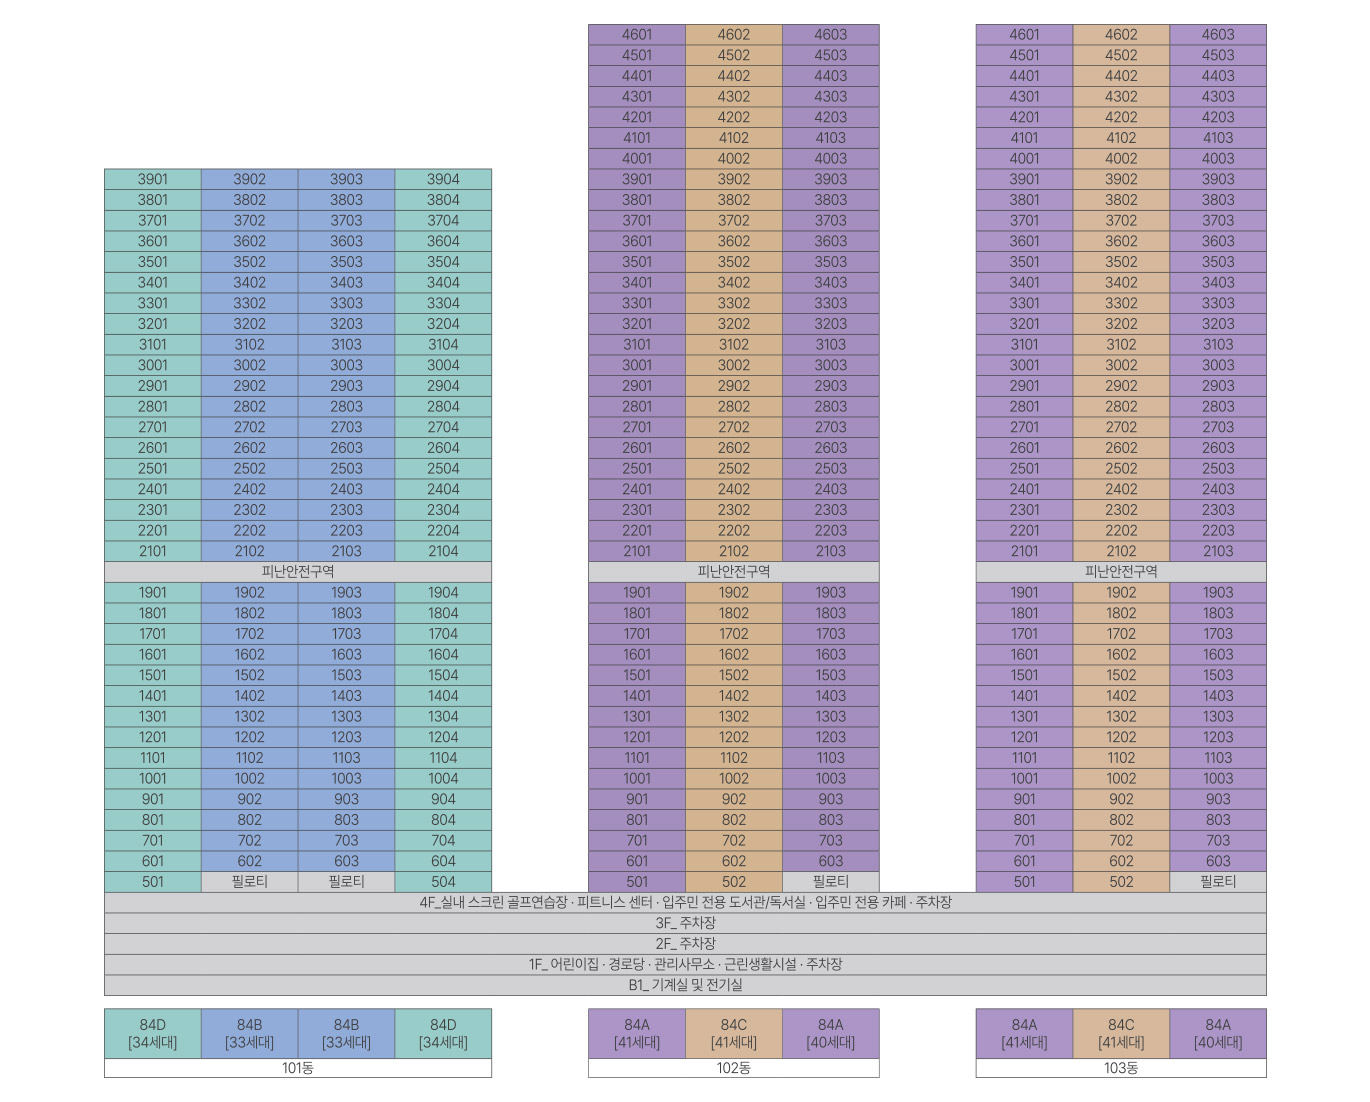Click unit 4603 in building 103동
This screenshot has width=1370, height=1102.
1218,35
